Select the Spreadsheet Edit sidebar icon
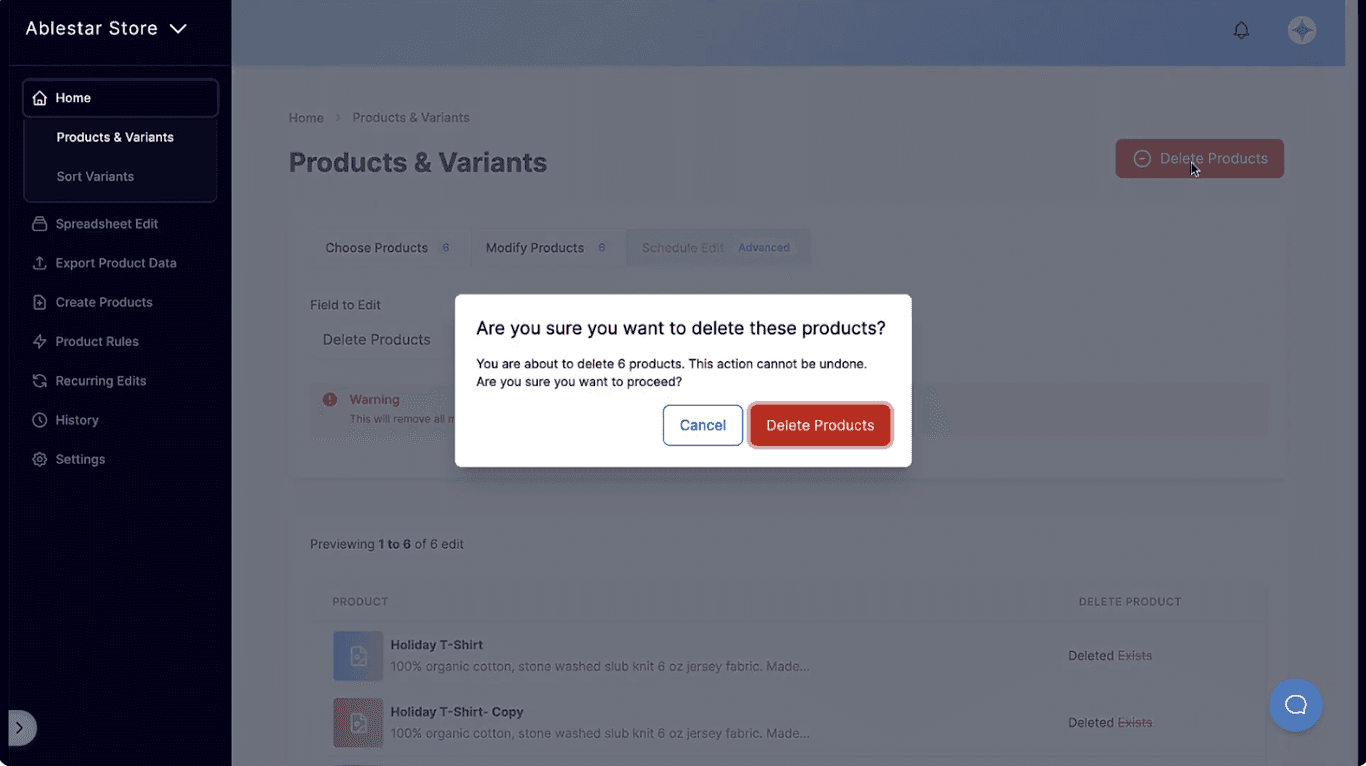1366x766 pixels. pos(38,223)
